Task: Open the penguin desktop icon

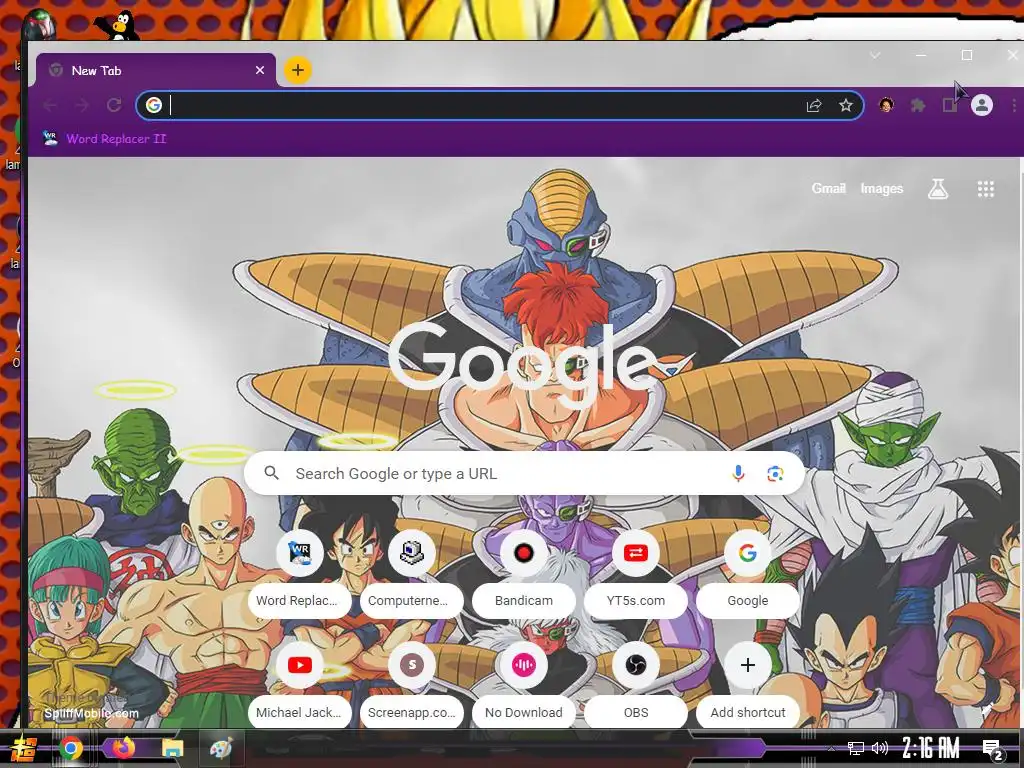Action: [x=117, y=25]
